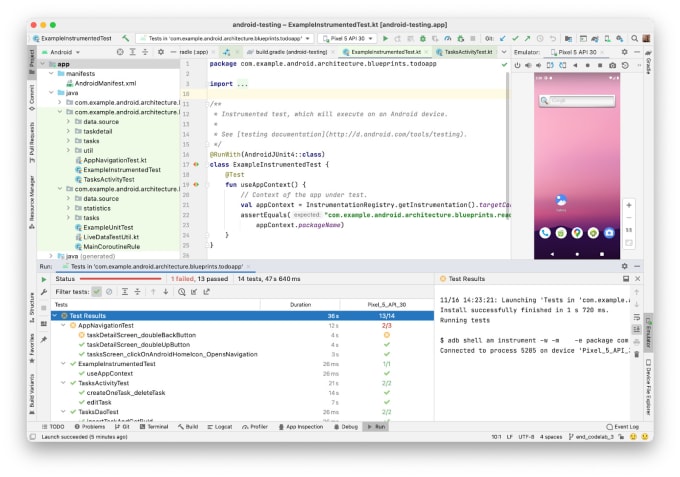Viewport: 680px width, 477px height.
Task: Click the green Run app button in toolbar
Action: 386,38
